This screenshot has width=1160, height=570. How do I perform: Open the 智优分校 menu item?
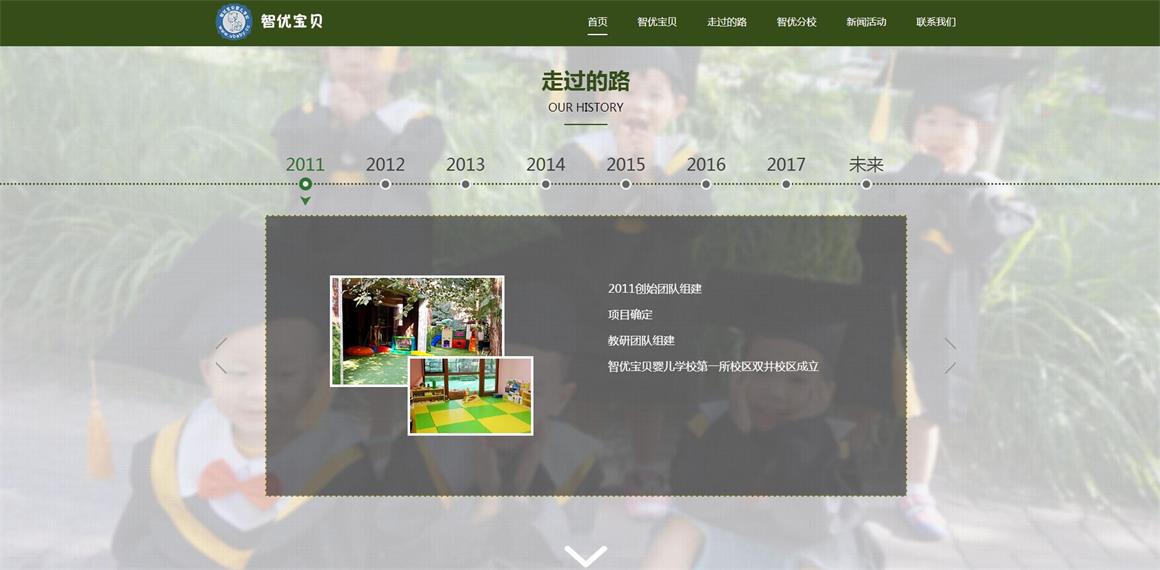tap(797, 22)
